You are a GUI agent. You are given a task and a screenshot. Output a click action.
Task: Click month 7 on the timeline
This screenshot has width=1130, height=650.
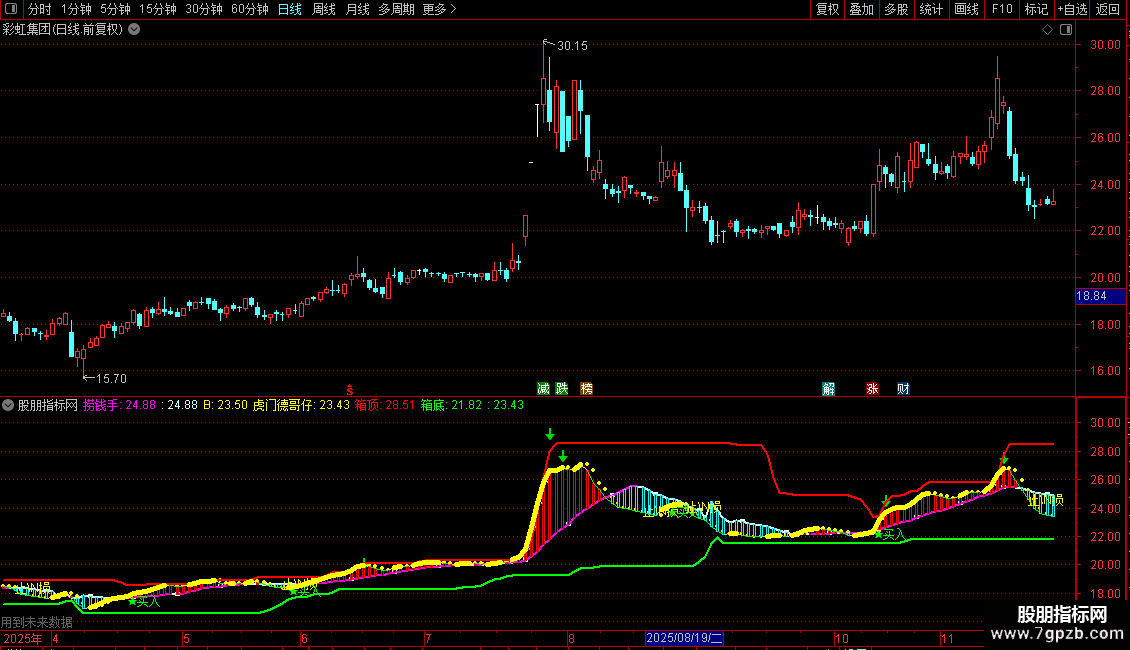point(428,638)
